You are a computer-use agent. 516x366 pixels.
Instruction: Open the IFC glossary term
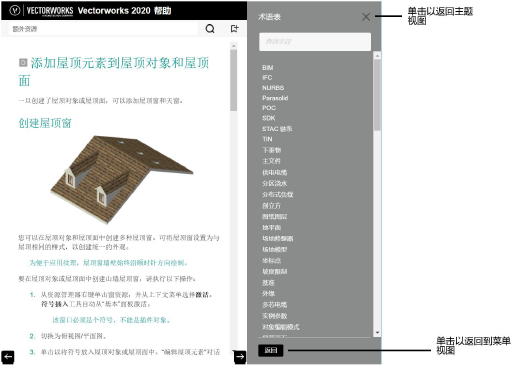(267, 78)
